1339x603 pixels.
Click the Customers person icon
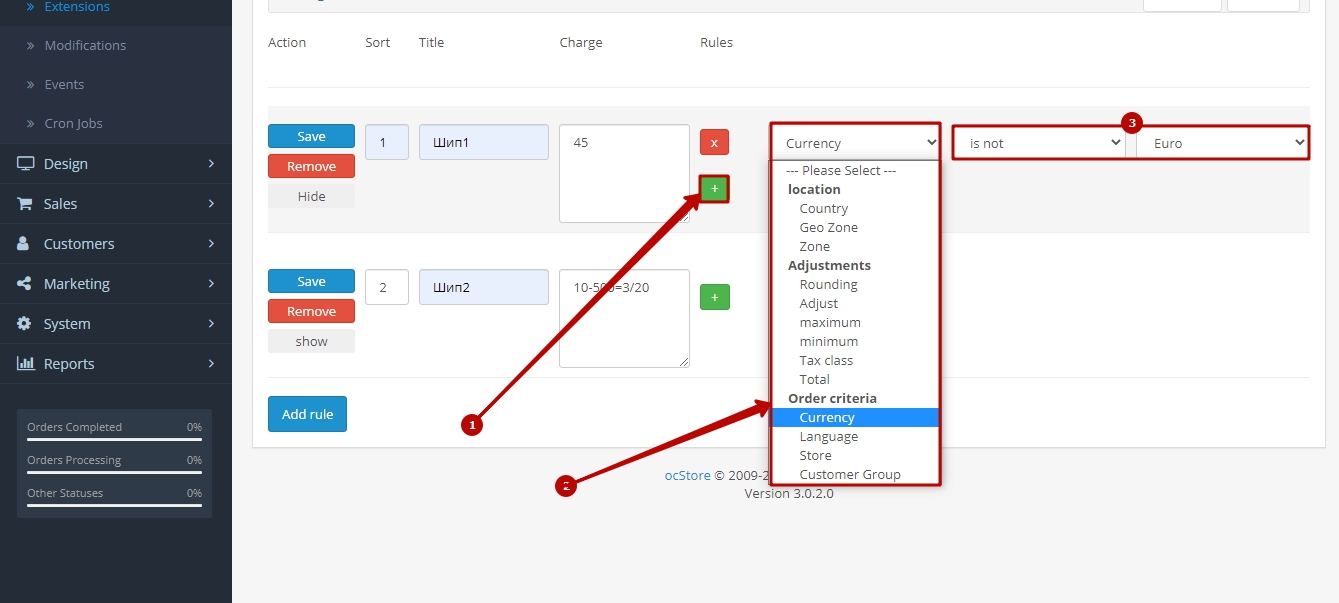(x=24, y=243)
